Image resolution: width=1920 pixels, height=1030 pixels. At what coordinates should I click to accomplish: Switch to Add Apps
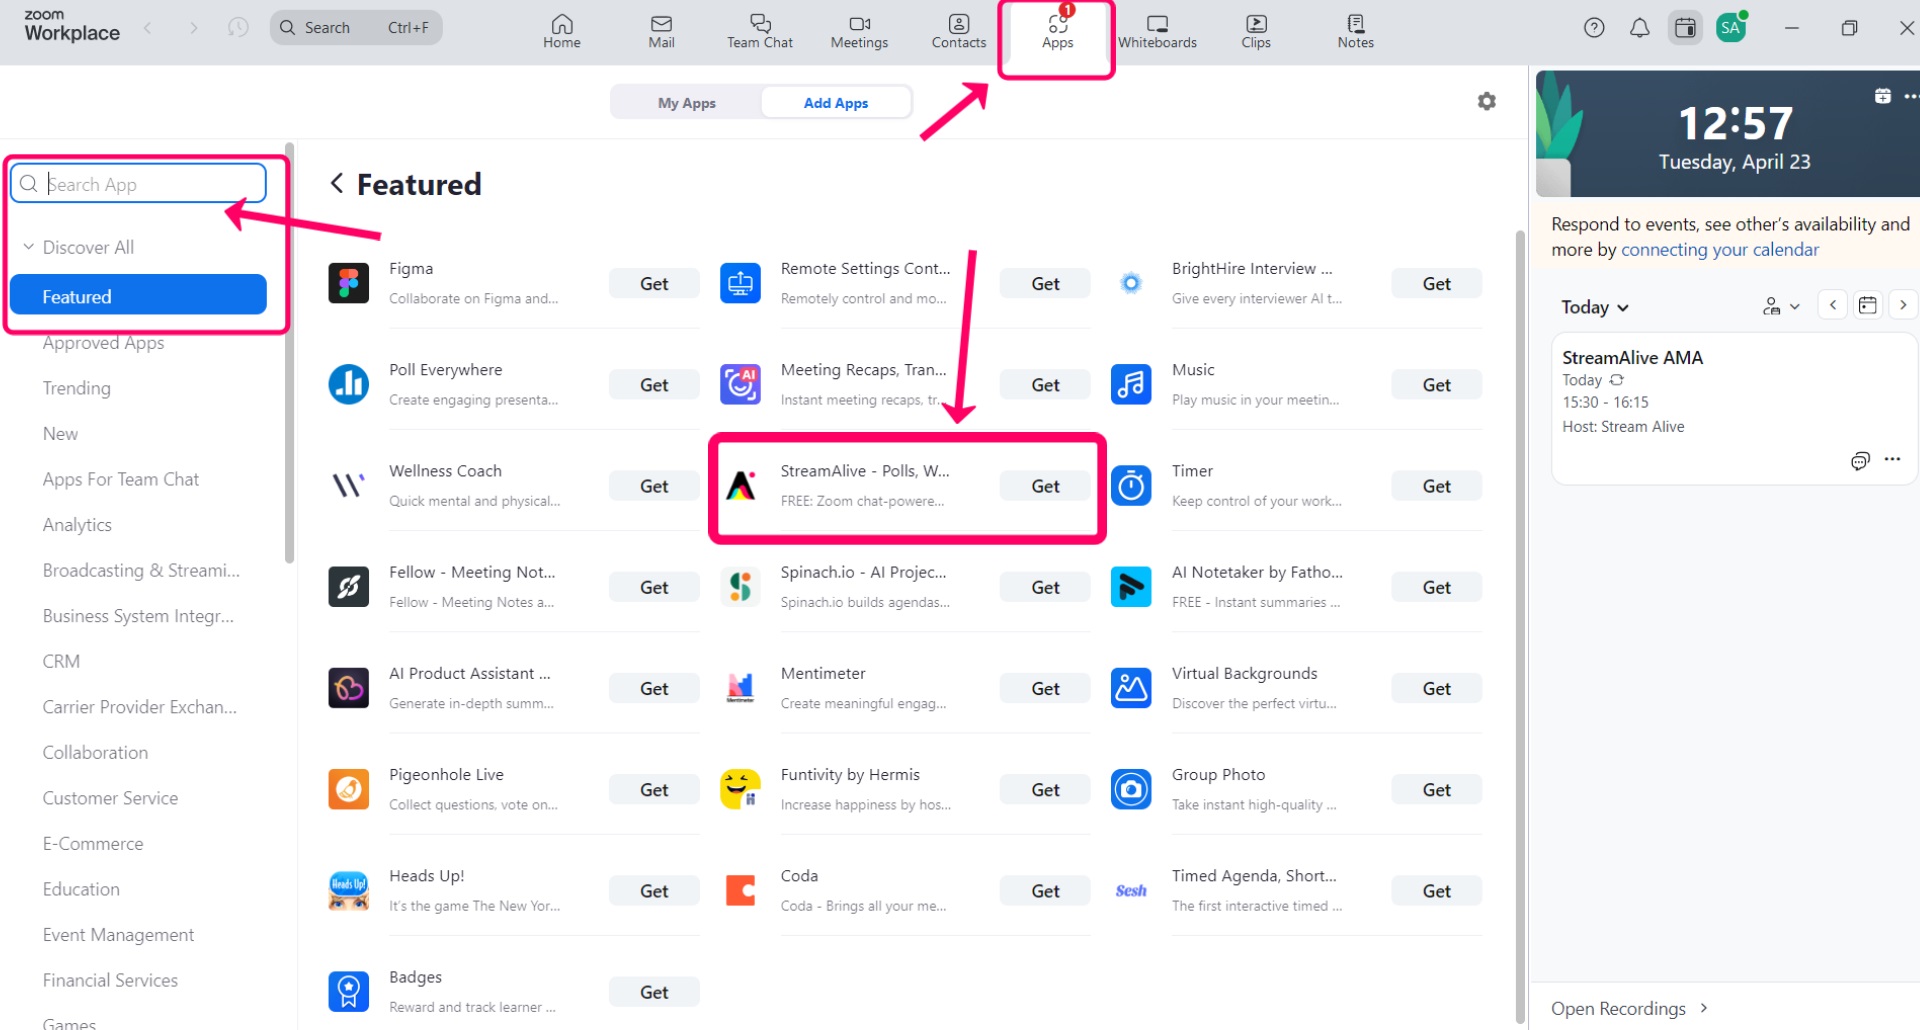tap(836, 103)
